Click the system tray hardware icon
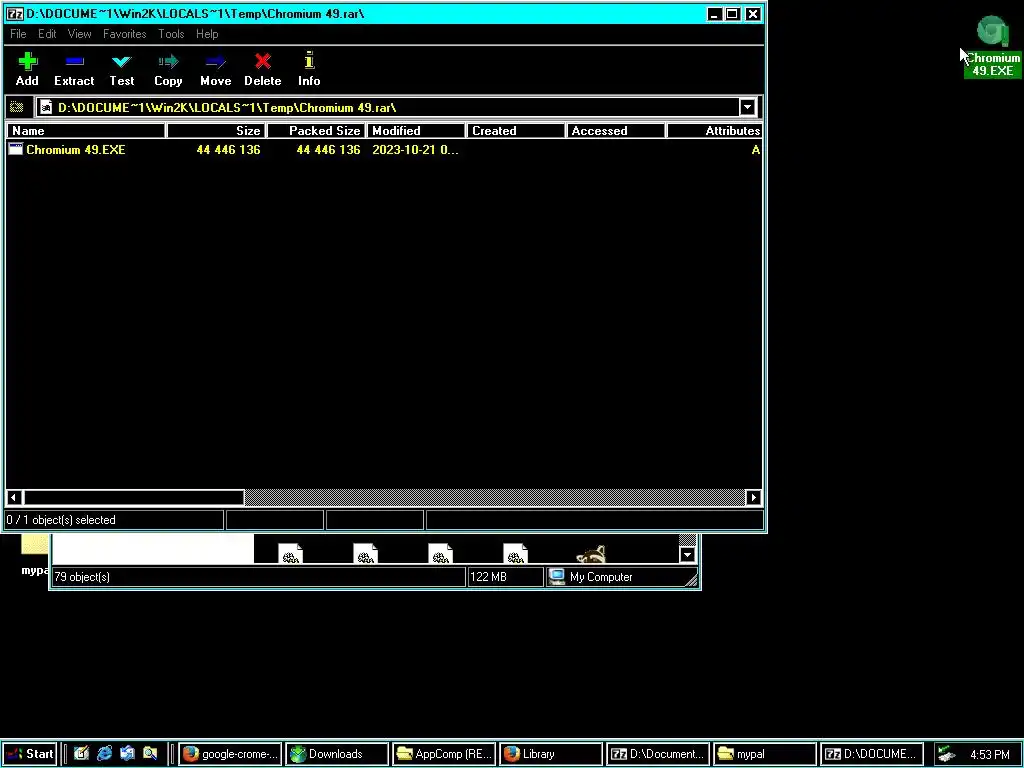1024x768 pixels. 947,754
